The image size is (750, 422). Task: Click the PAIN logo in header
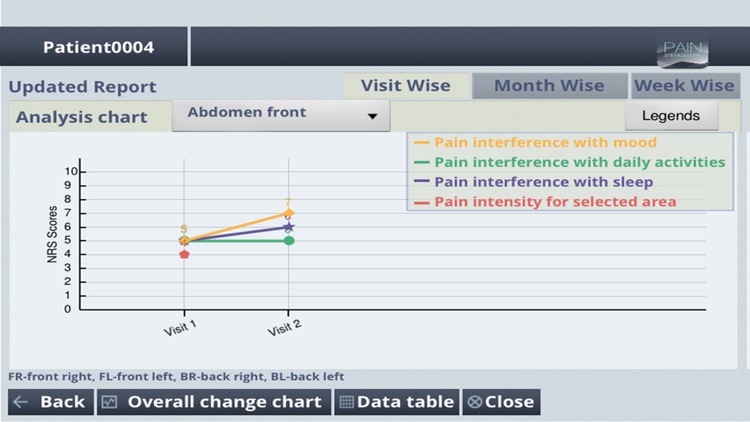683,51
